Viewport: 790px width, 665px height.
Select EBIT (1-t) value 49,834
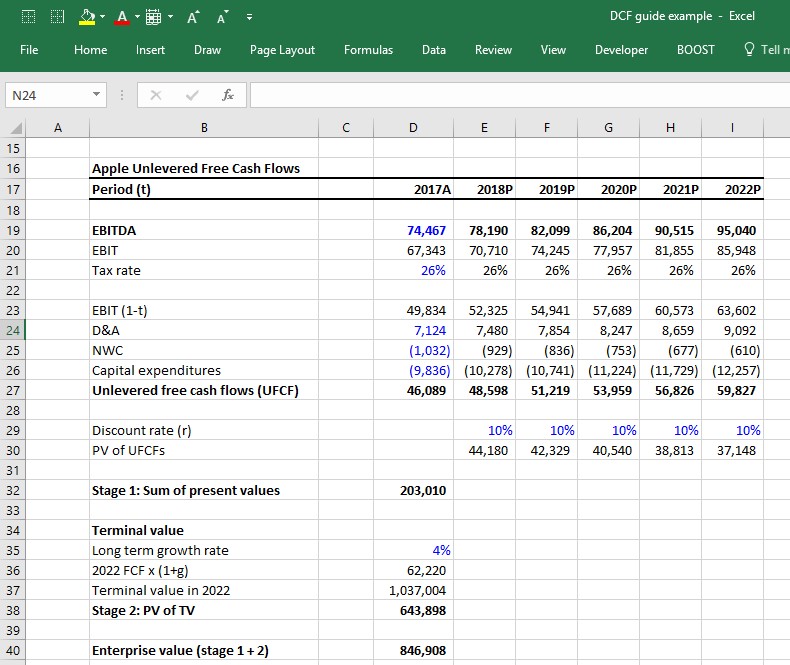pyautogui.click(x=413, y=310)
